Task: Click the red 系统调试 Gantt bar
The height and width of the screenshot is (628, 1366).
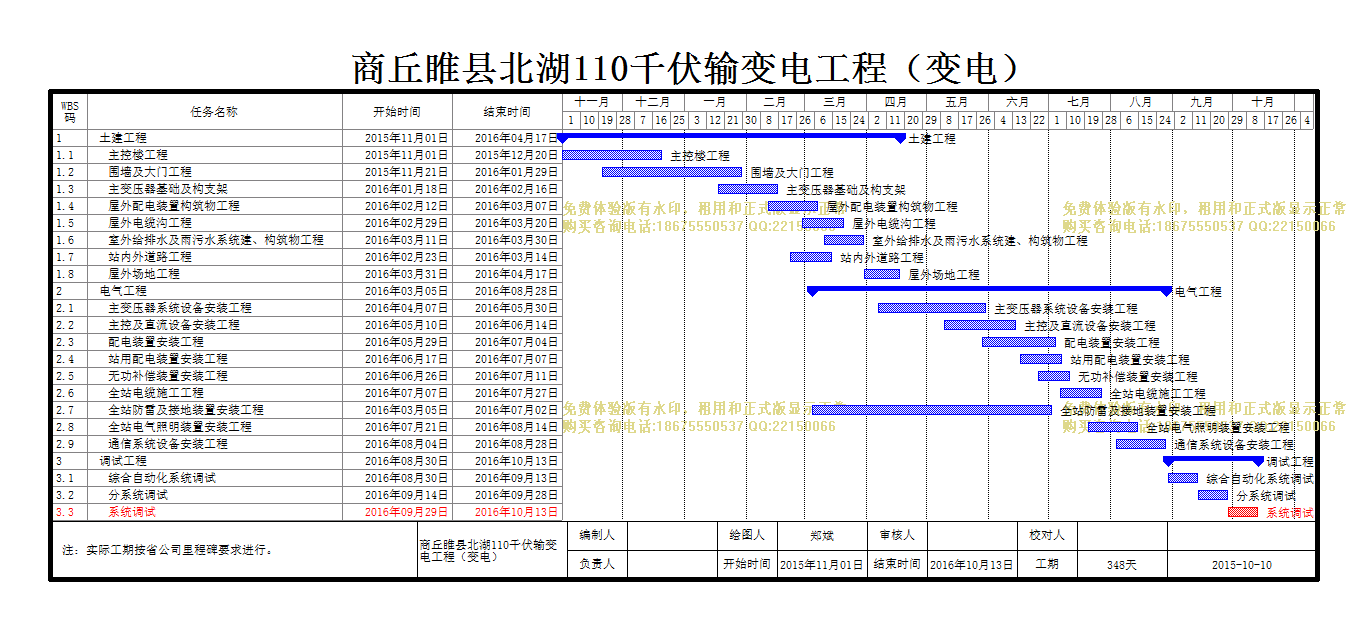Action: coord(1243,512)
